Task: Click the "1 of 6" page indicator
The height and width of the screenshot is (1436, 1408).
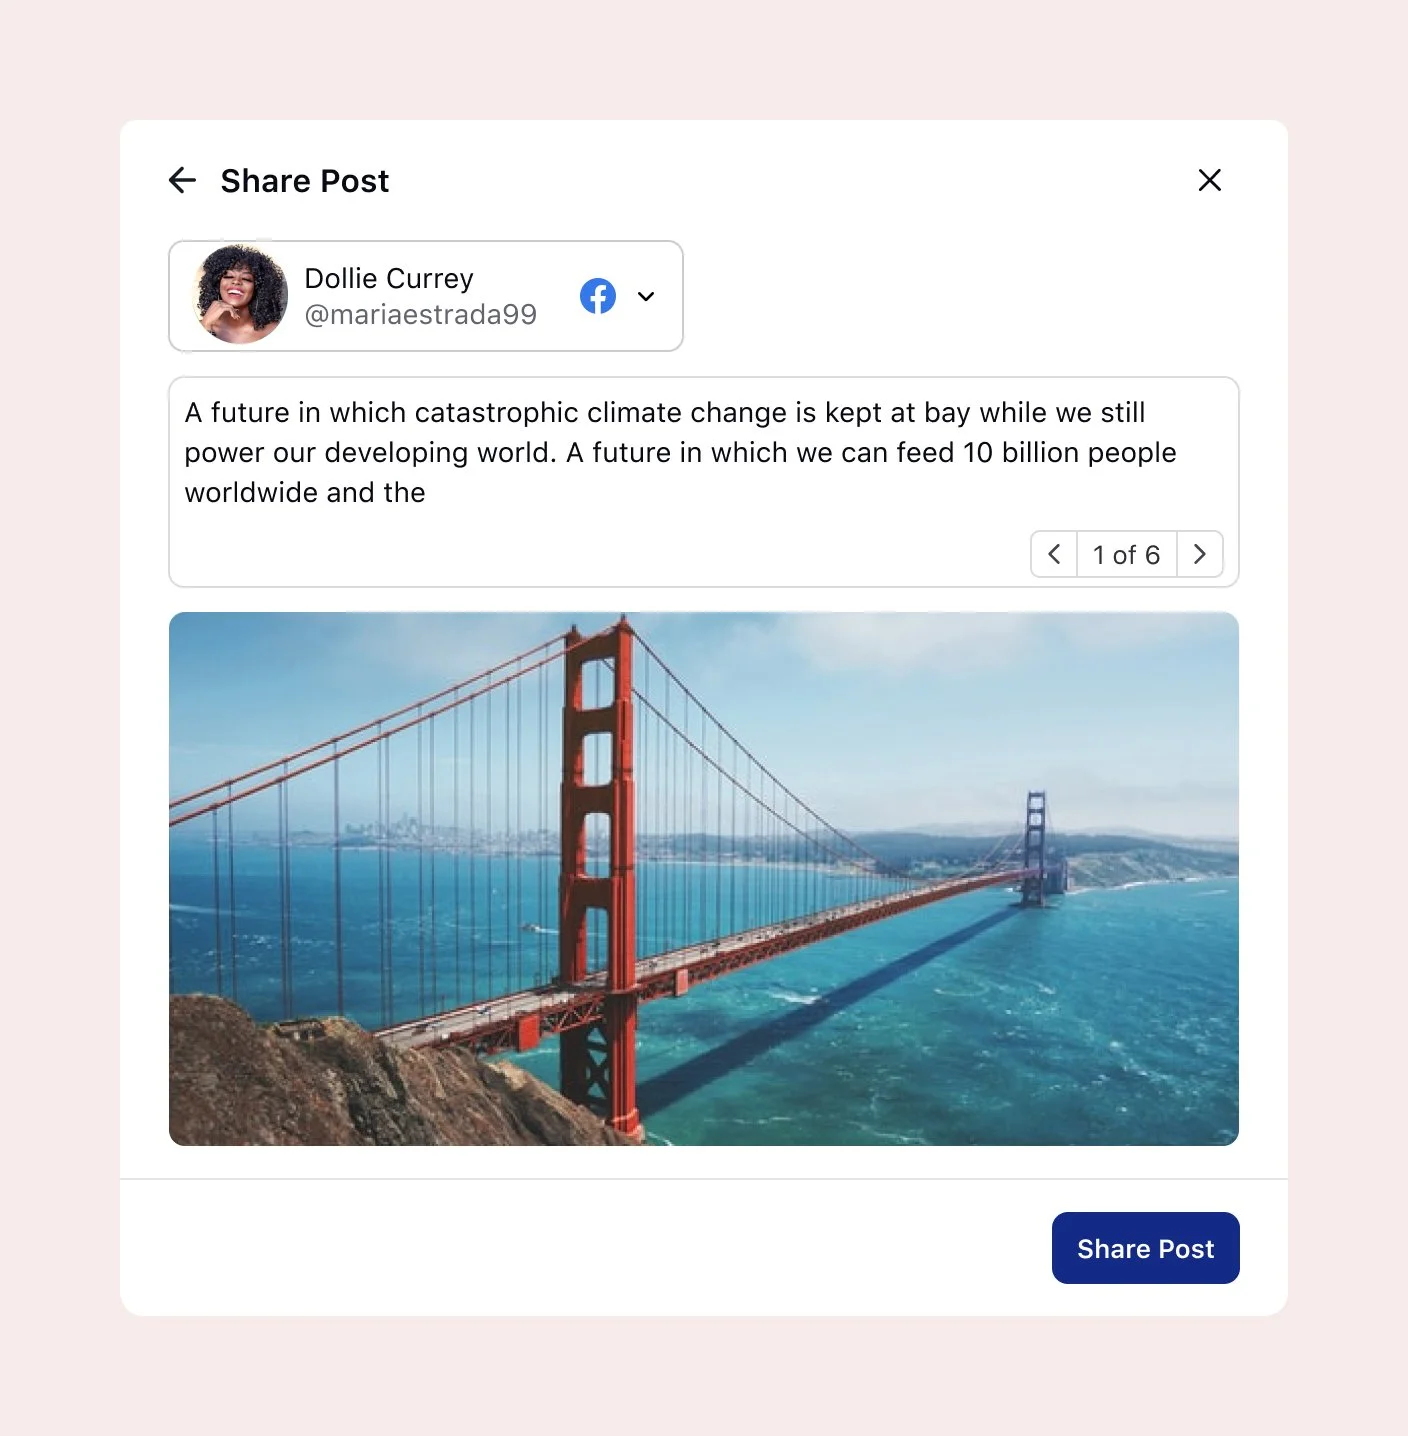Action: coord(1127,555)
